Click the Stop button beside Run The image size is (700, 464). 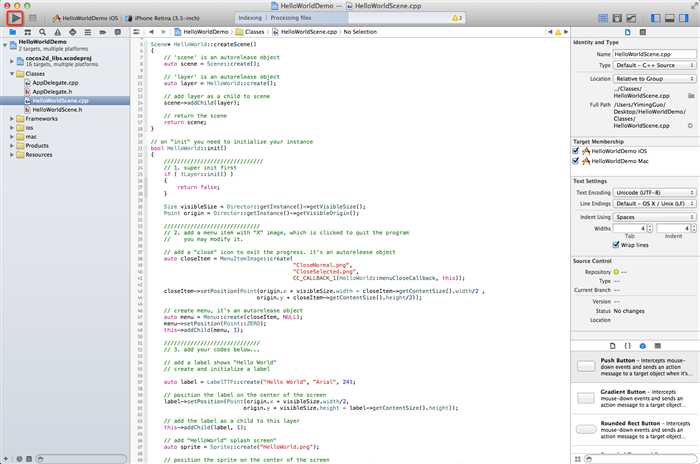pyautogui.click(x=33, y=18)
